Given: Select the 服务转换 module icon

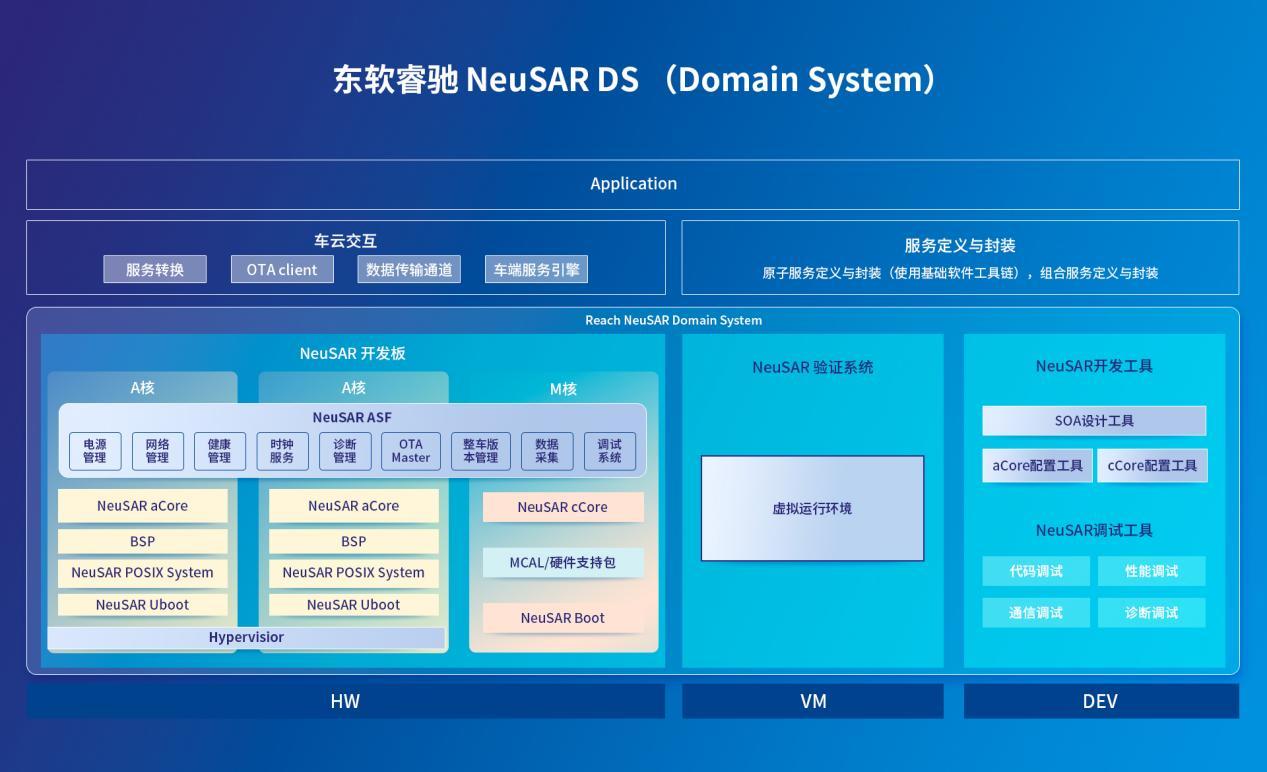Looking at the screenshot, I should point(154,268).
